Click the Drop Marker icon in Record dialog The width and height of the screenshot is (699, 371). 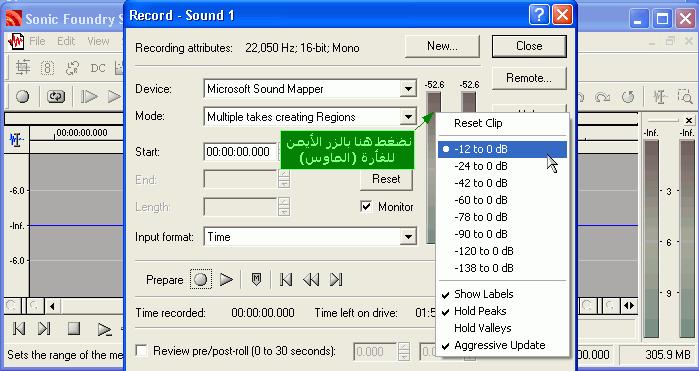[x=256, y=280]
